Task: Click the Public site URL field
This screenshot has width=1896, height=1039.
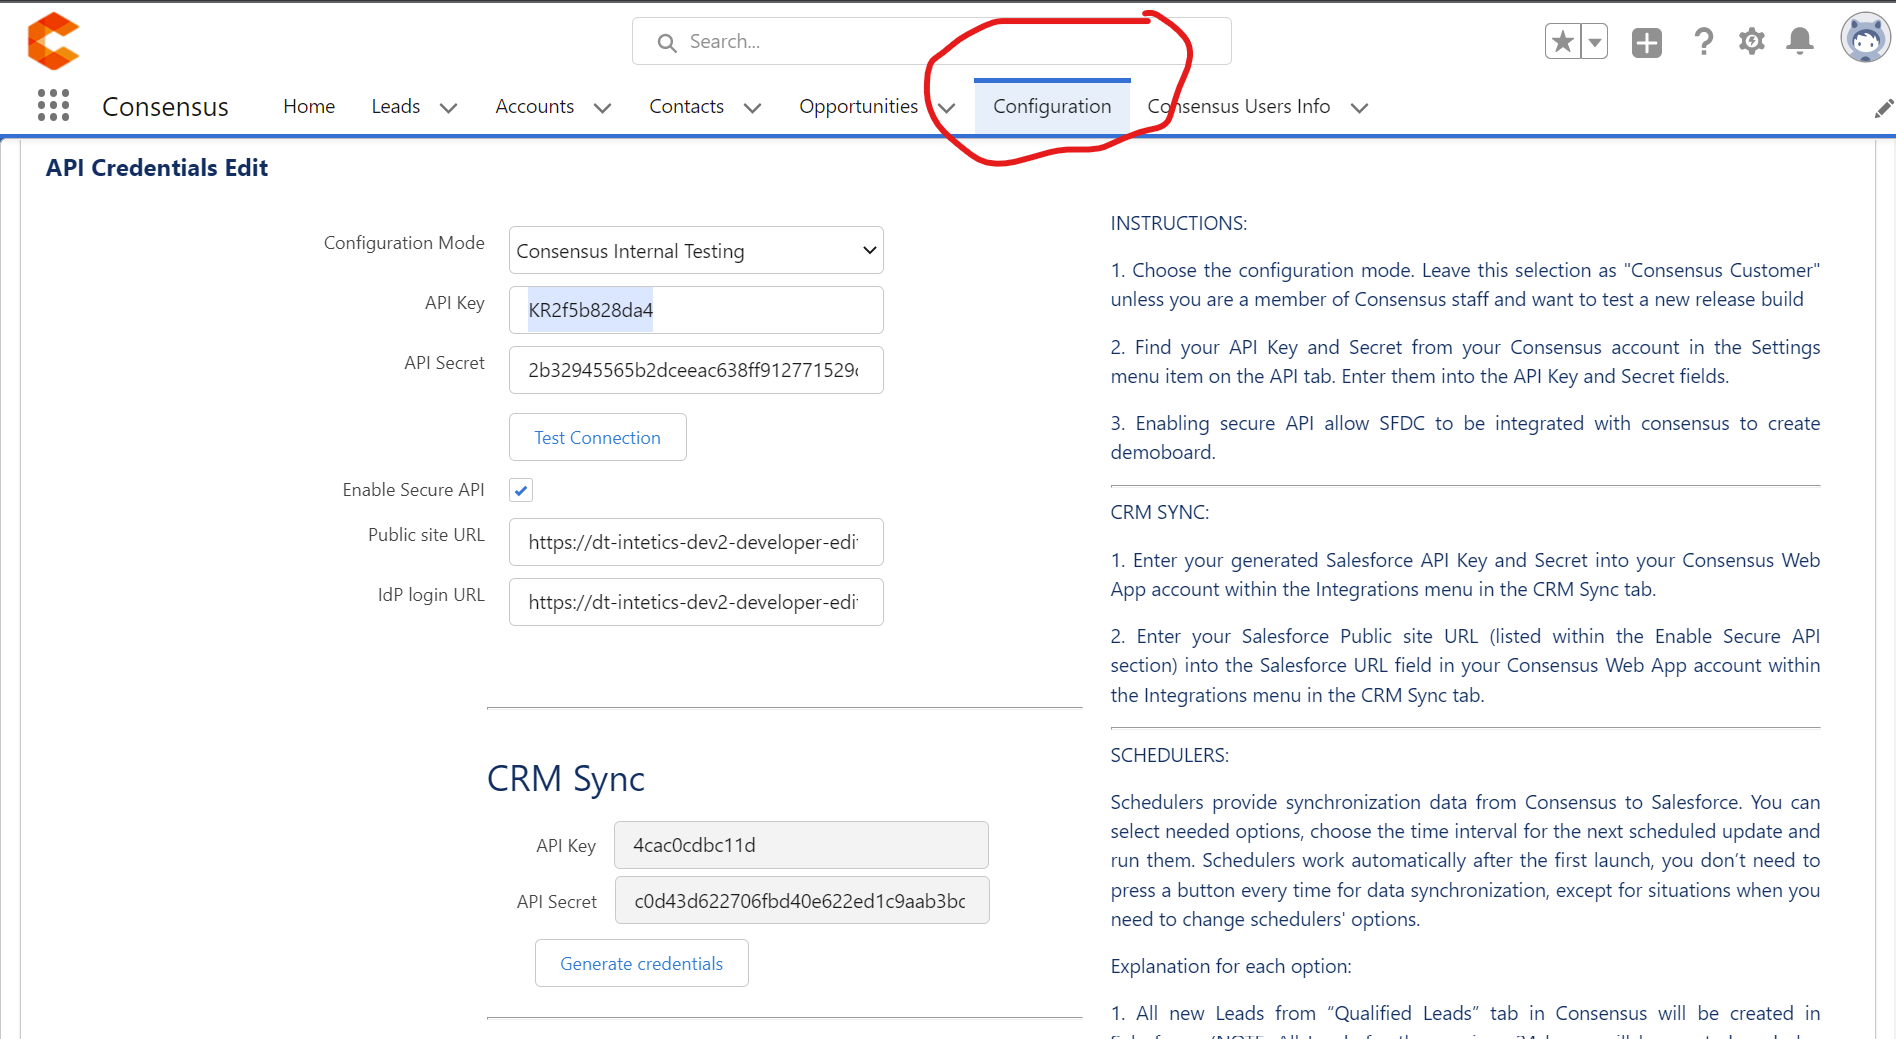Action: coord(696,542)
